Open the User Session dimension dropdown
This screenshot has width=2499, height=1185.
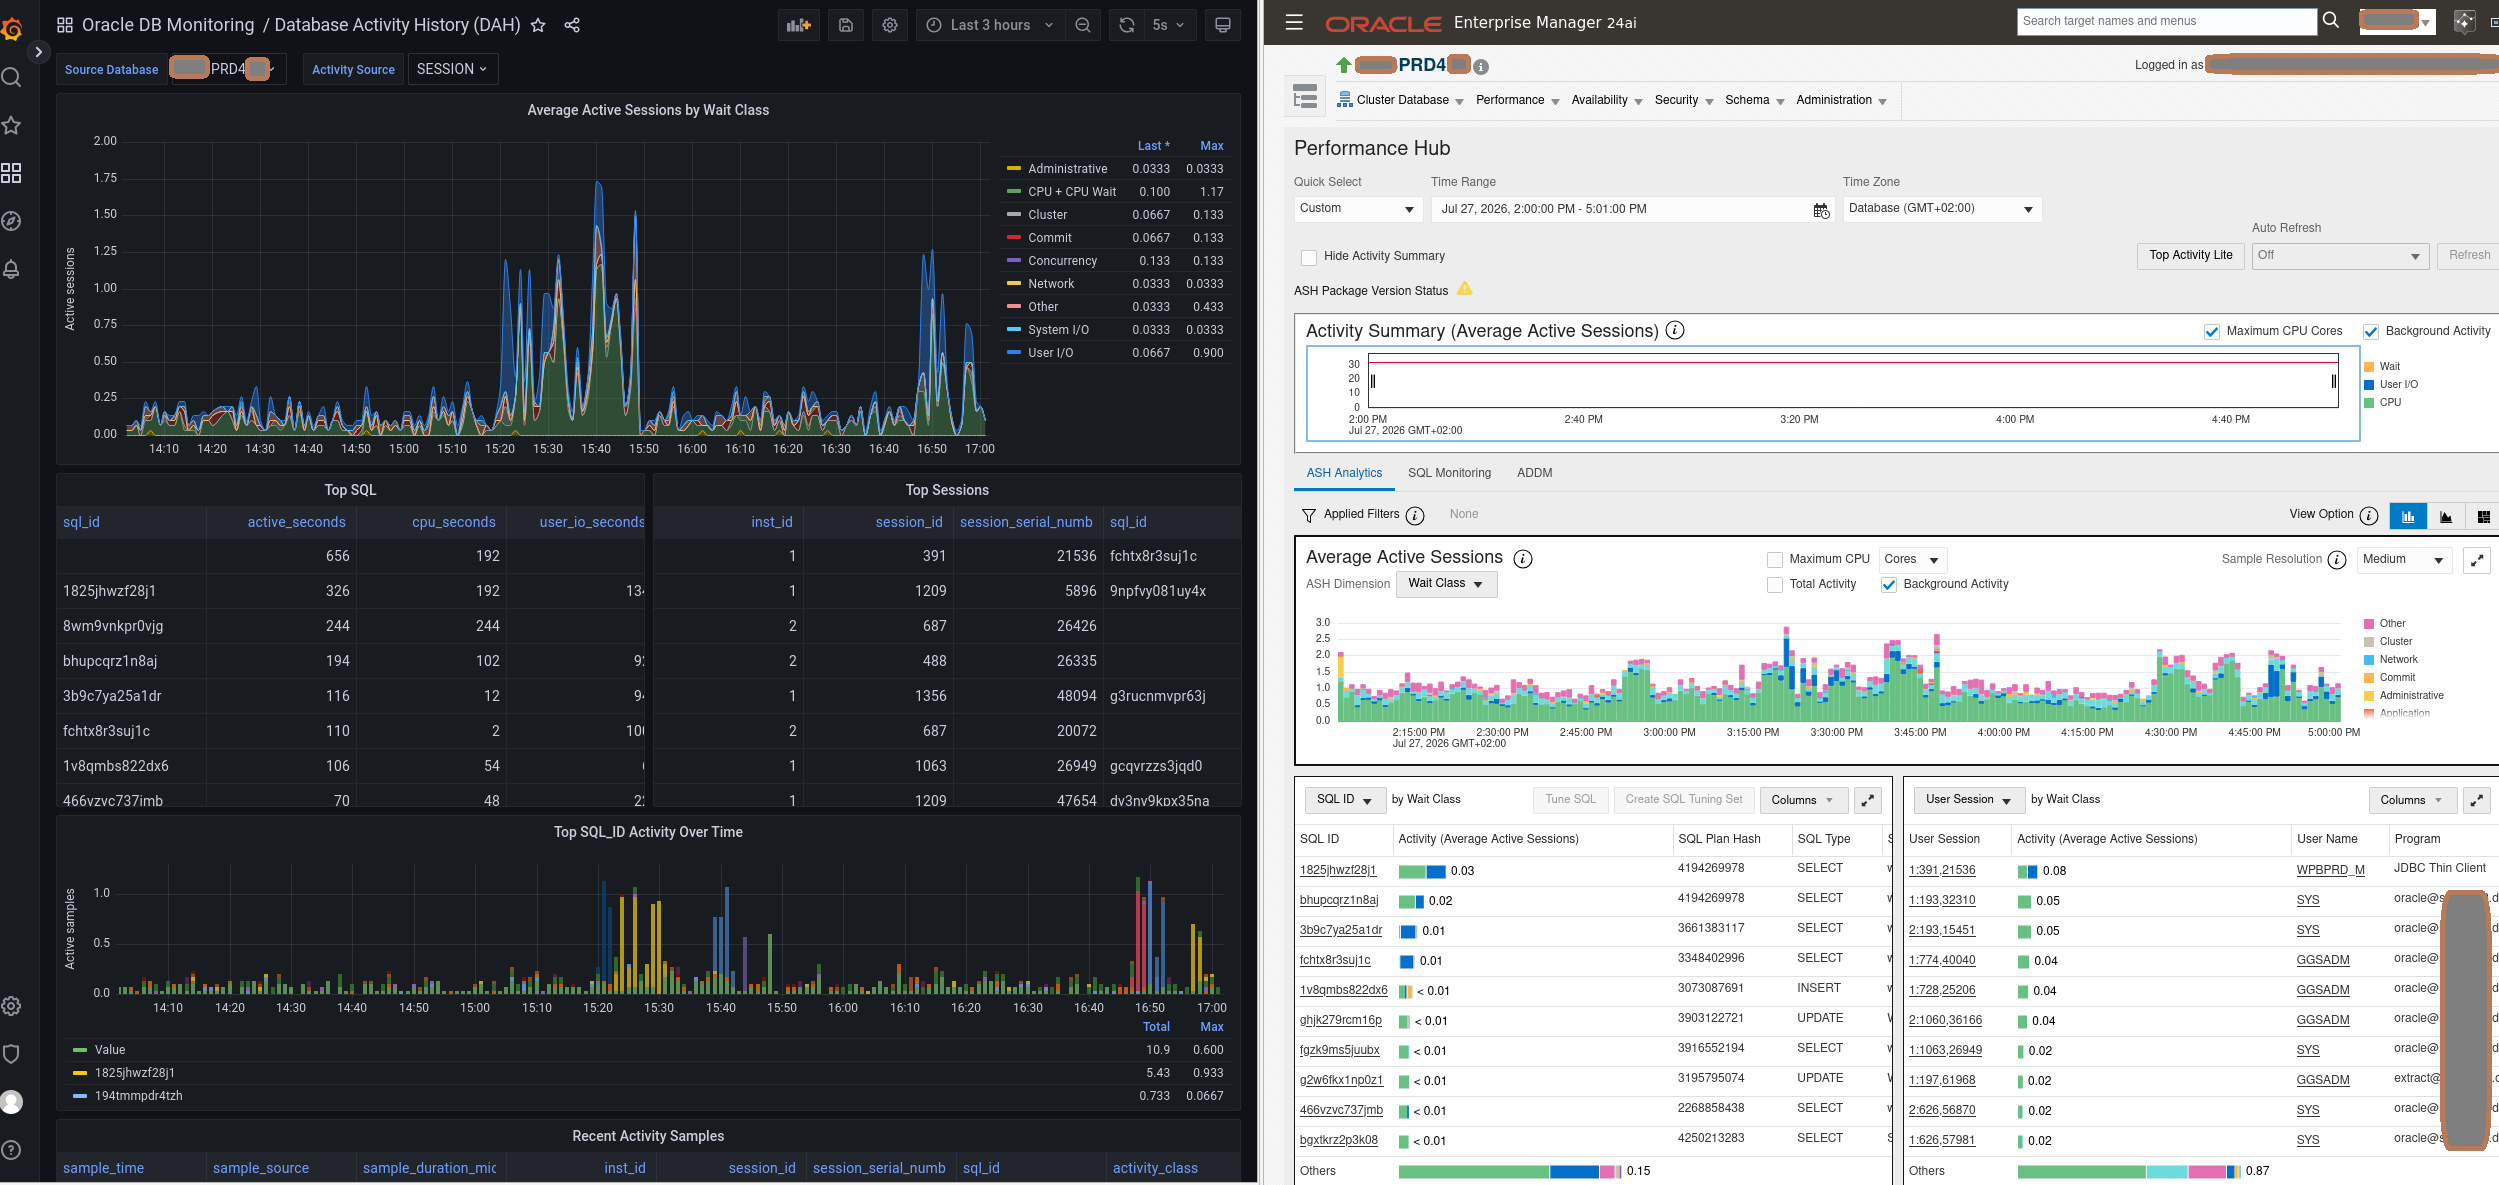click(x=1968, y=800)
